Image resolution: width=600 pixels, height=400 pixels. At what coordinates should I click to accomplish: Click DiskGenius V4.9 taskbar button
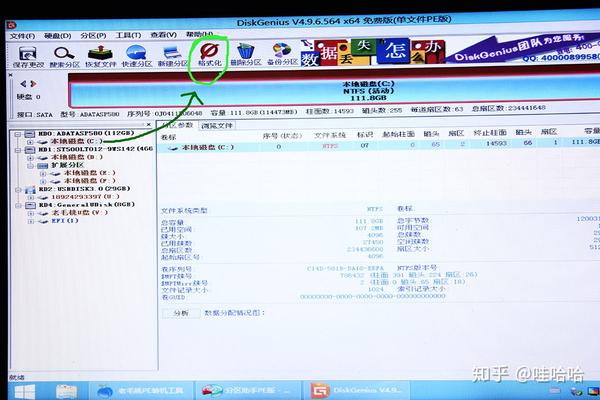pos(357,390)
